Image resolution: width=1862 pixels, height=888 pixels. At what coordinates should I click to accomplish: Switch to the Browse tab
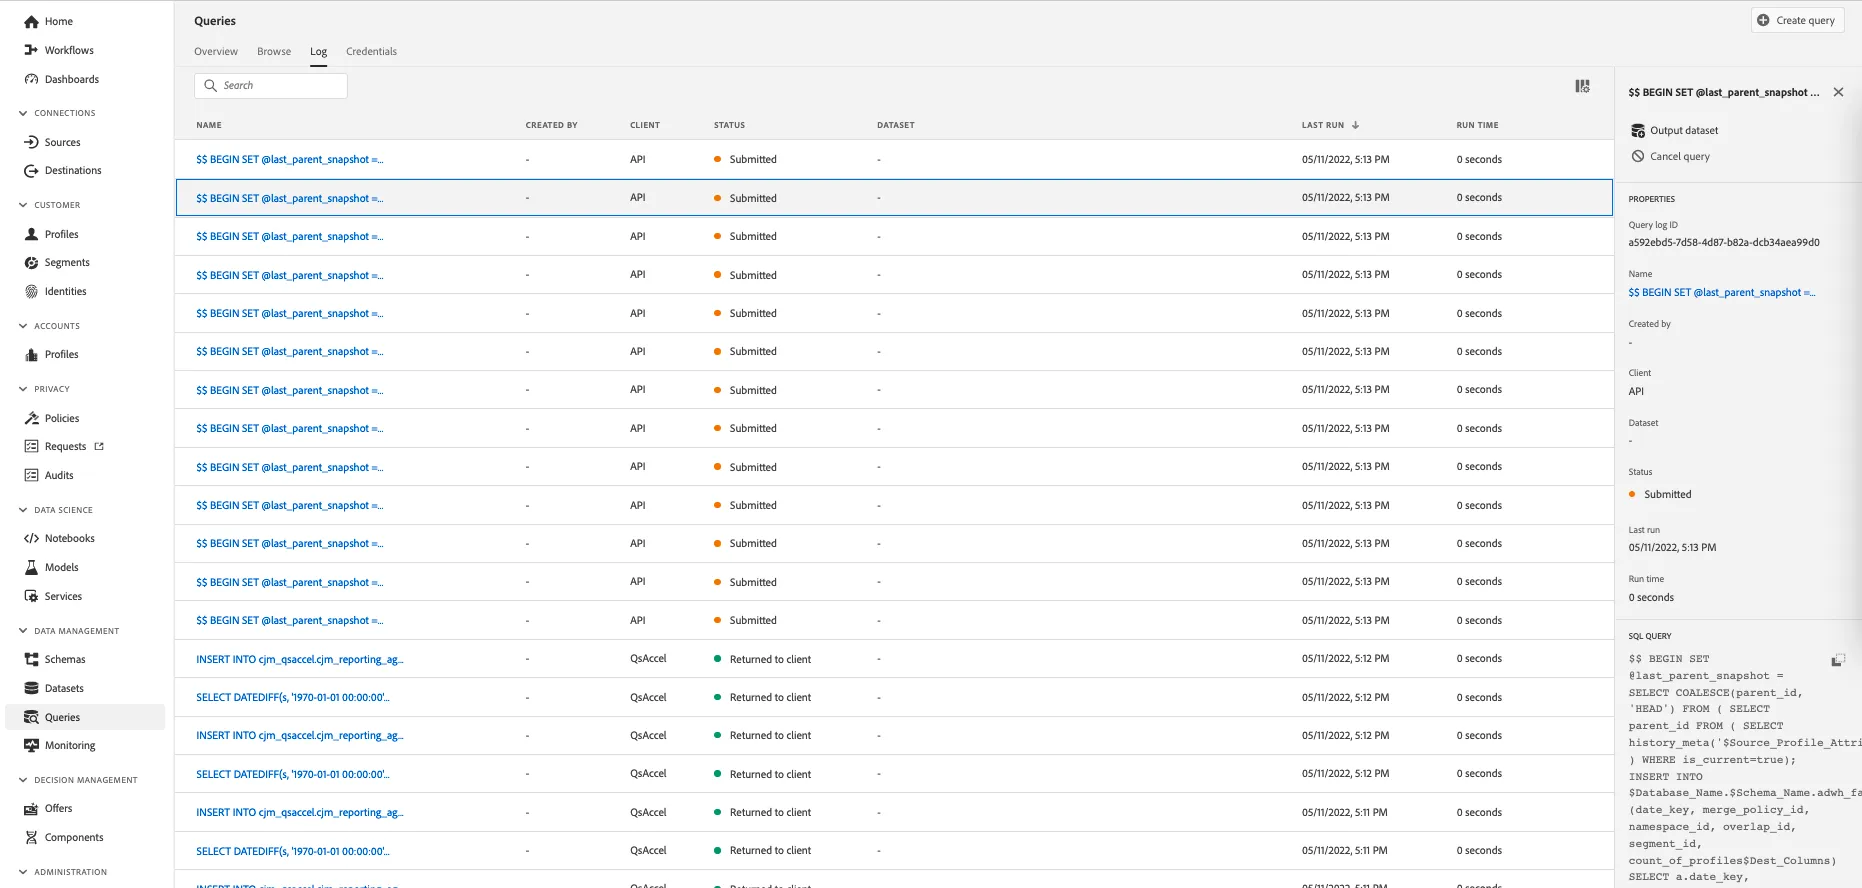coord(274,52)
